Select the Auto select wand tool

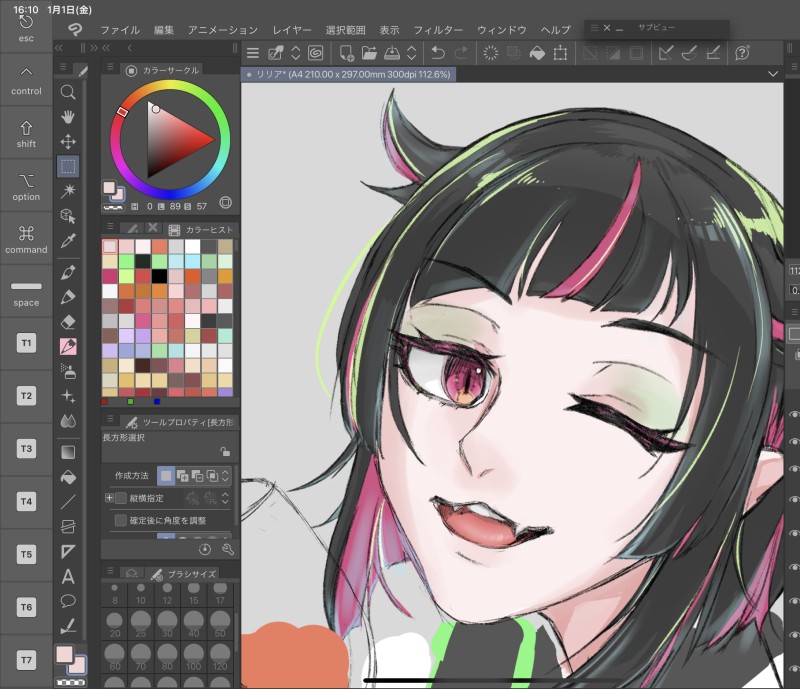point(68,191)
